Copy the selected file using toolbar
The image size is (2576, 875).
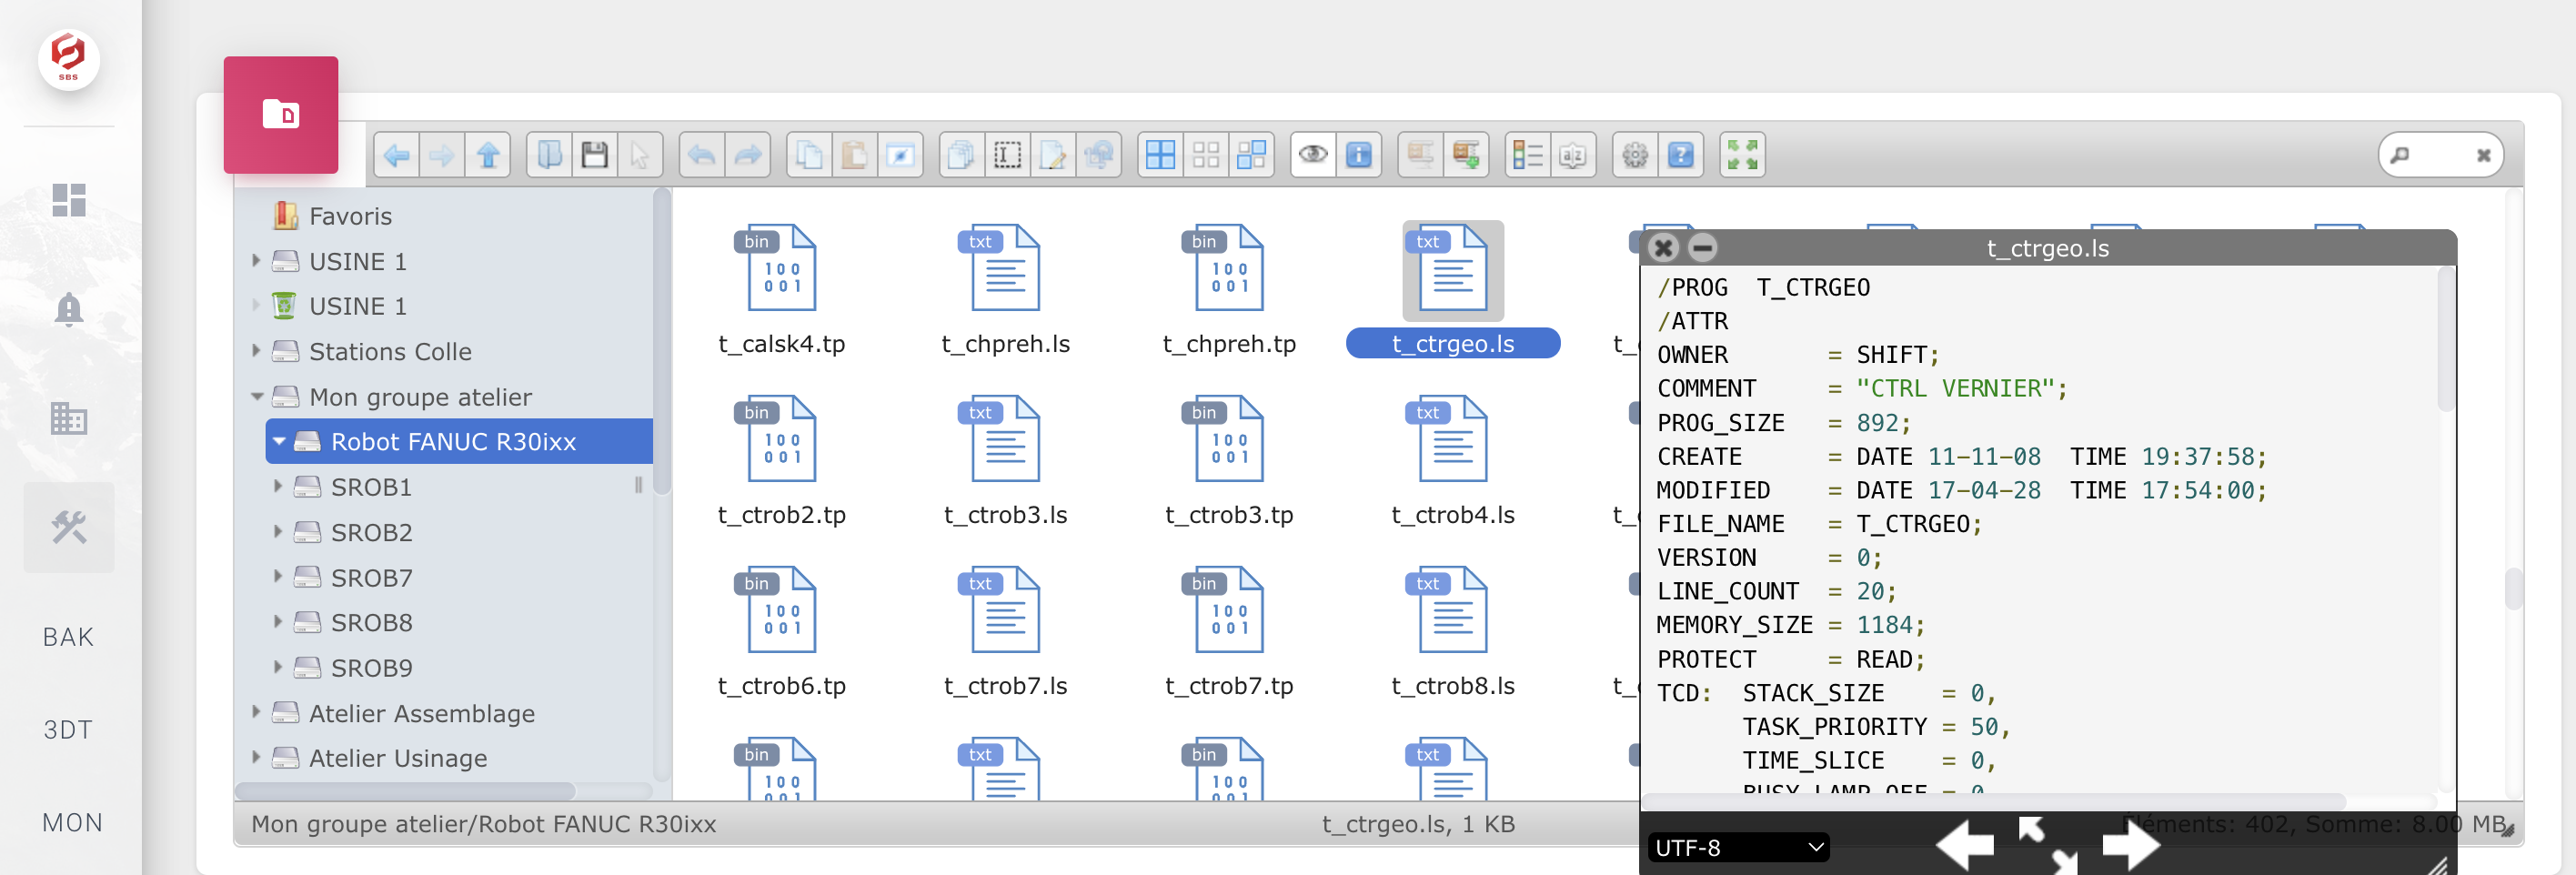click(809, 155)
